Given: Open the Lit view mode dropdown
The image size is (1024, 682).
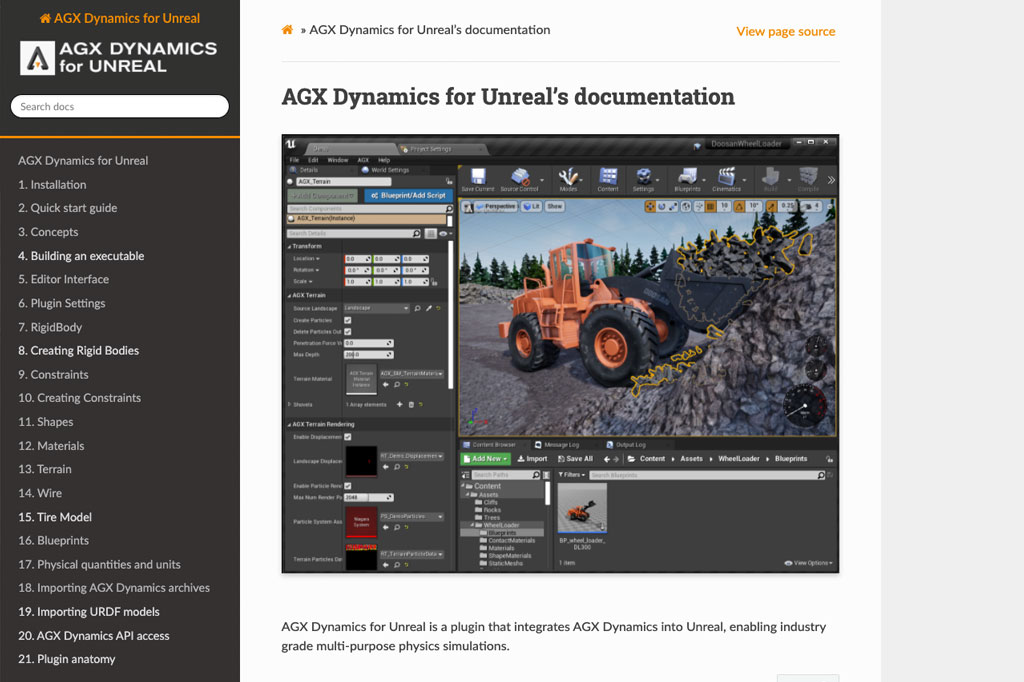Looking at the screenshot, I should click(x=532, y=206).
